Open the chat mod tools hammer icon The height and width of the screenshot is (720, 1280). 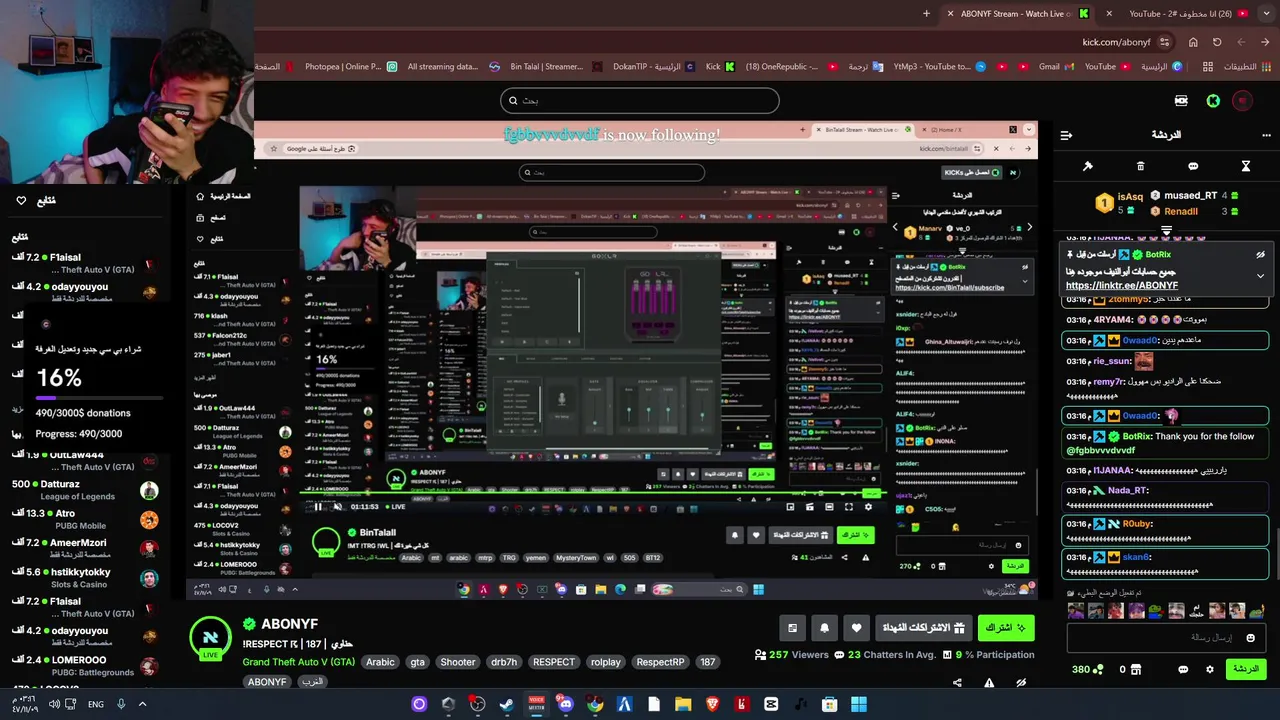(1088, 166)
